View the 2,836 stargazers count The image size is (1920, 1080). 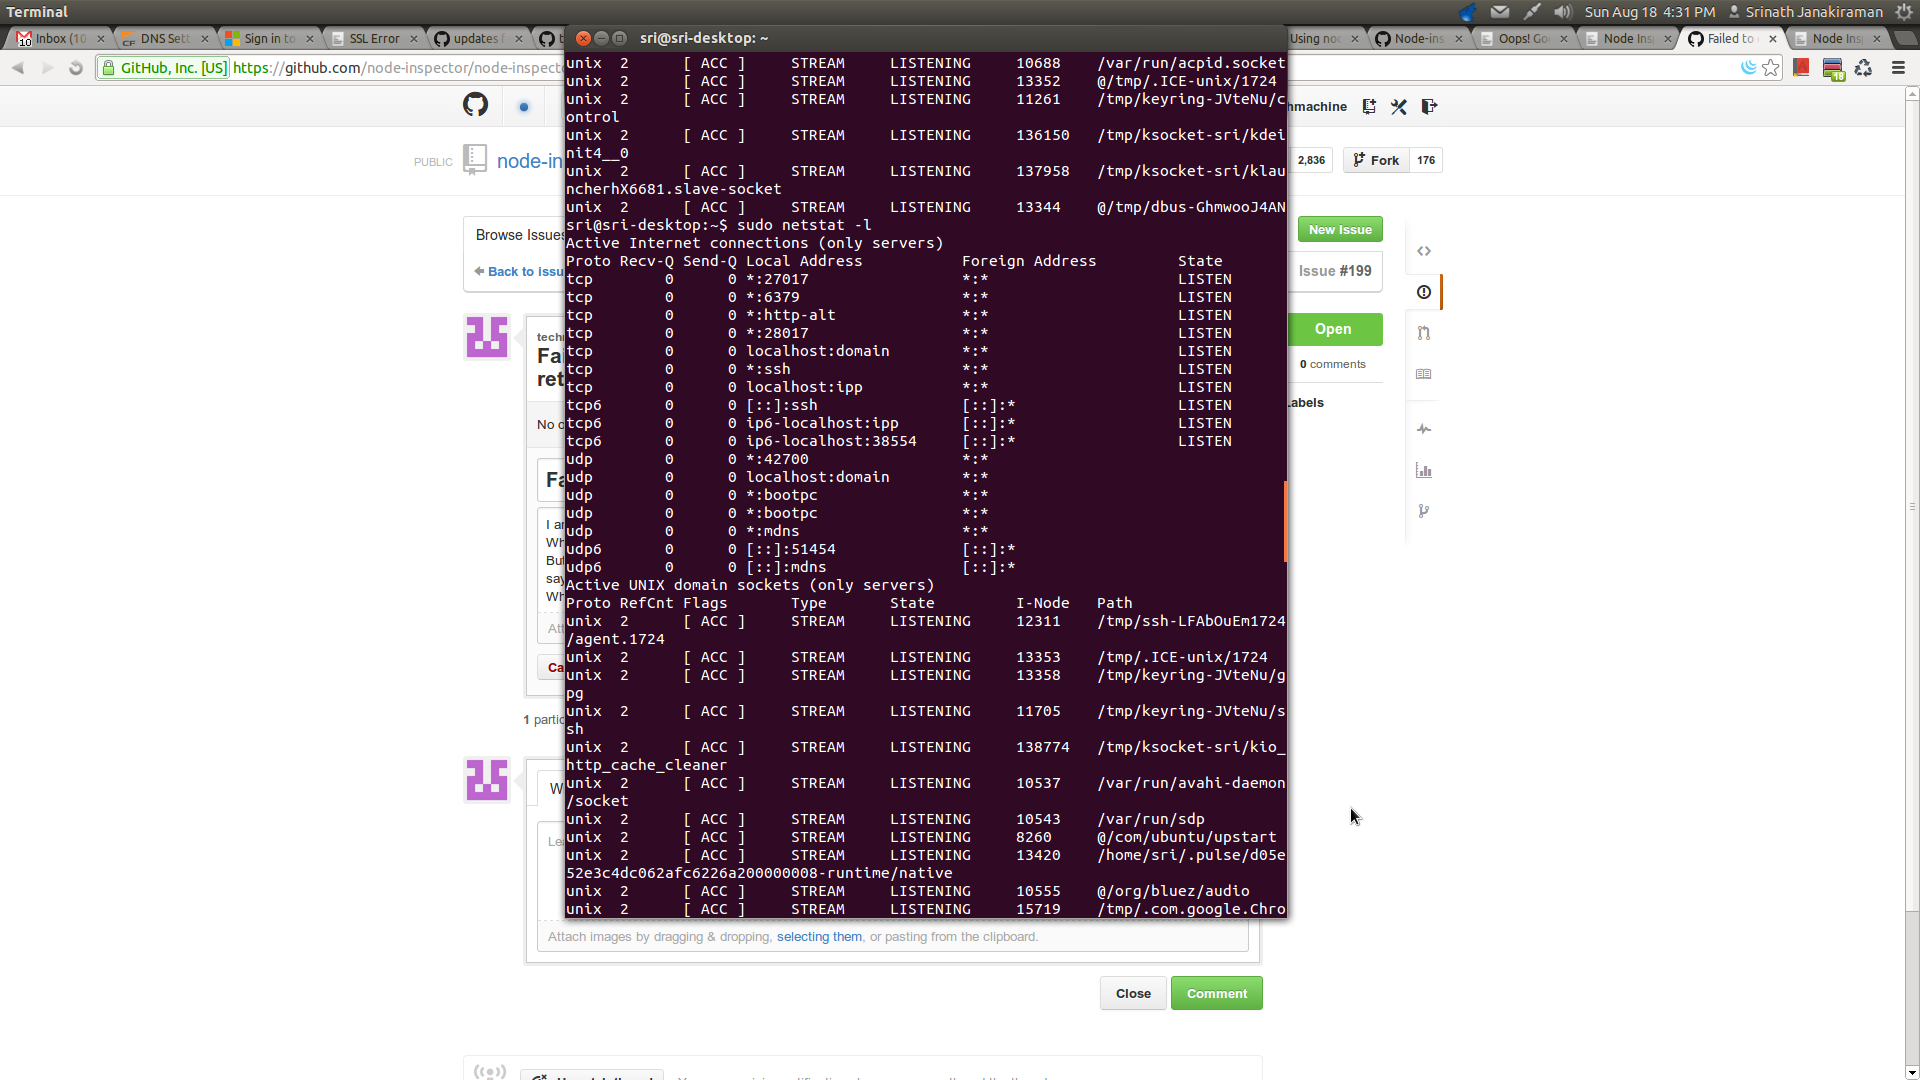pos(1311,160)
